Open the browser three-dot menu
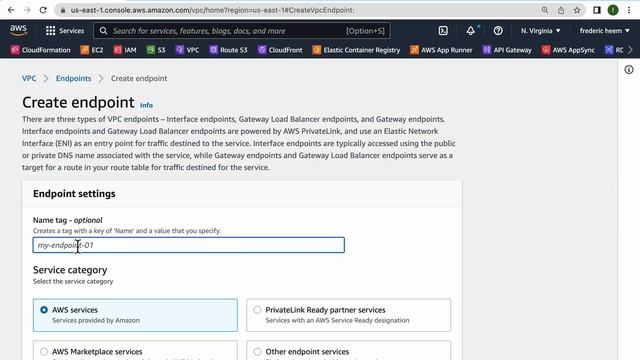The height and width of the screenshot is (360, 640). pos(629,10)
